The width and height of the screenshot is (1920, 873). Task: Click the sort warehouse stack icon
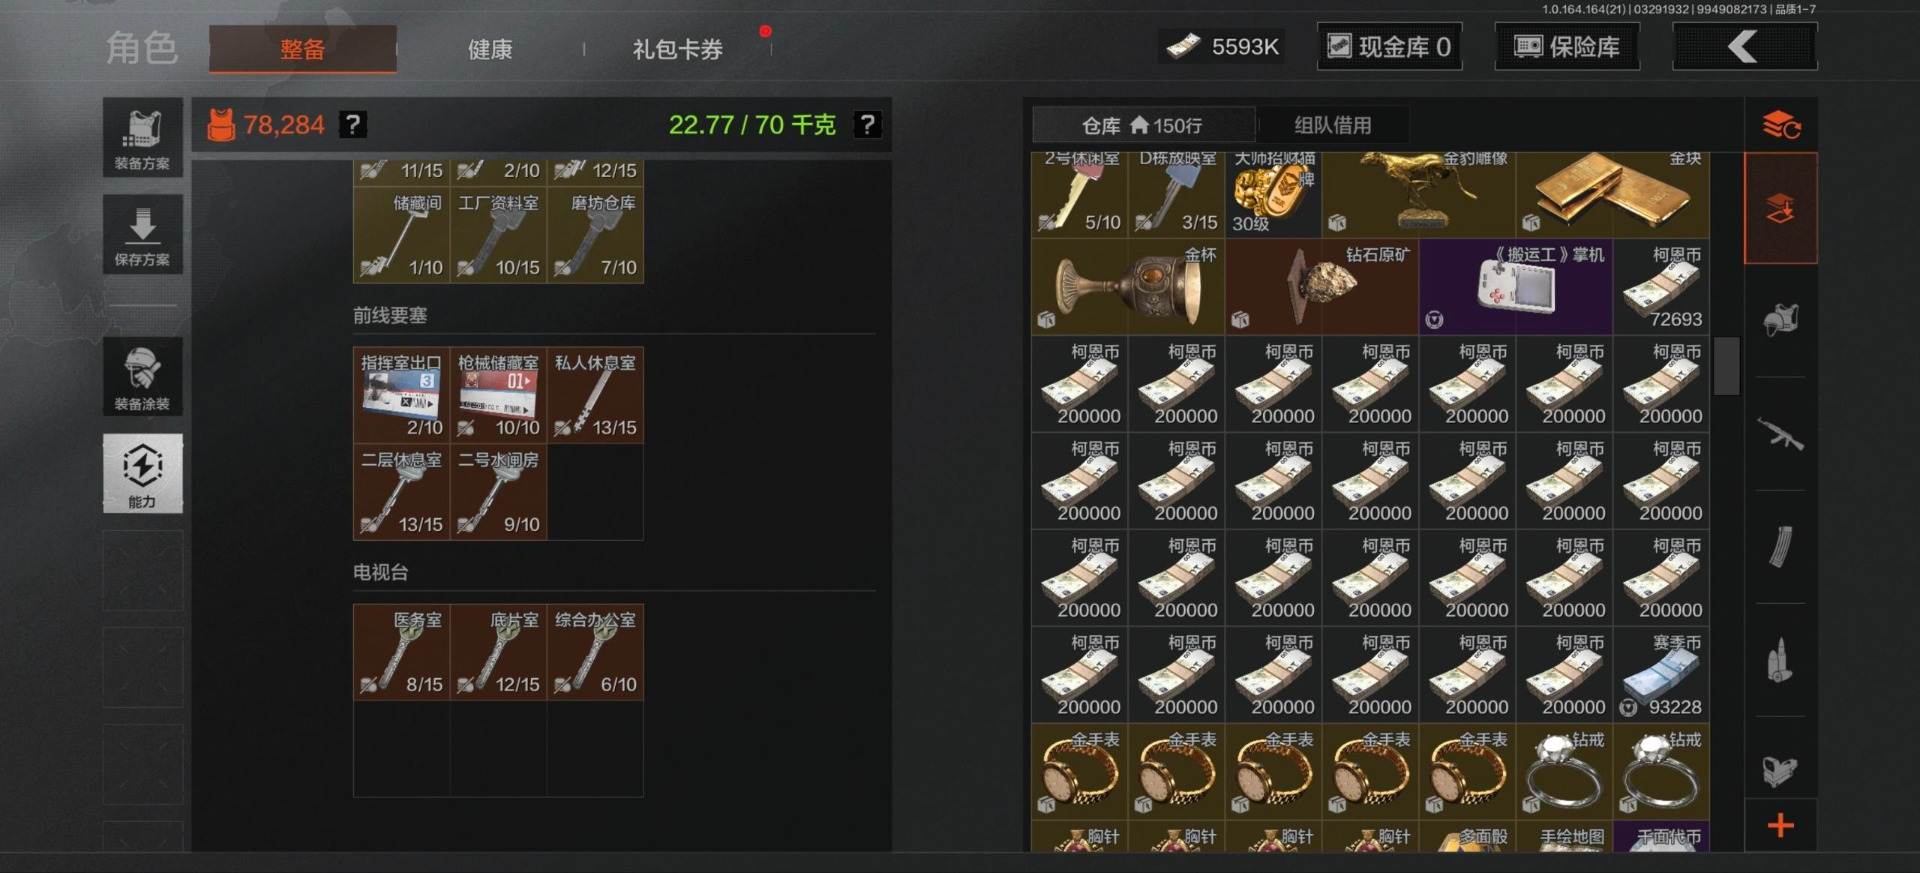[1780, 125]
